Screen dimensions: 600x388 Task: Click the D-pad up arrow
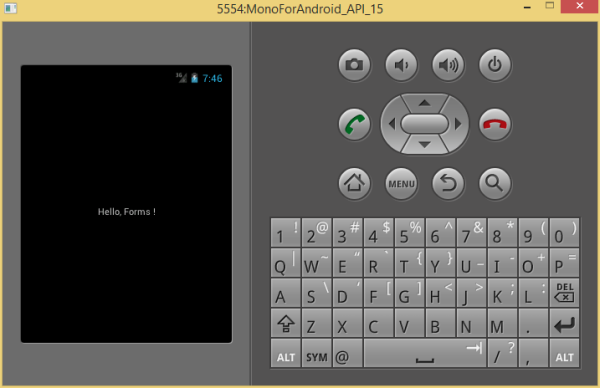click(x=424, y=103)
